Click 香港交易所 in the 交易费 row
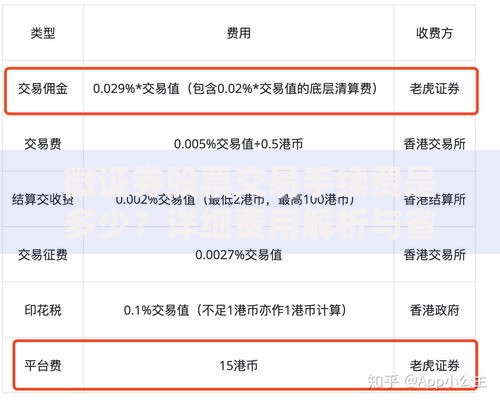The height and width of the screenshot is (404, 500). (x=434, y=144)
